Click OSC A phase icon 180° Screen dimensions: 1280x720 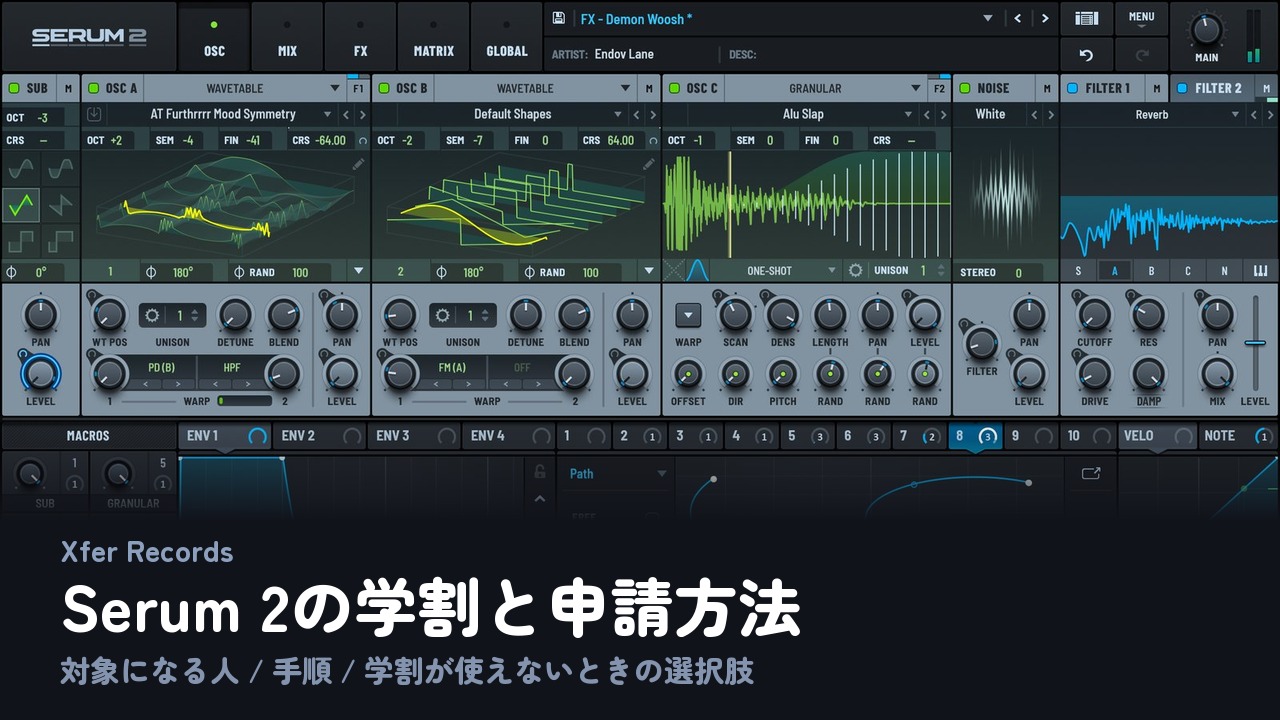pos(152,272)
